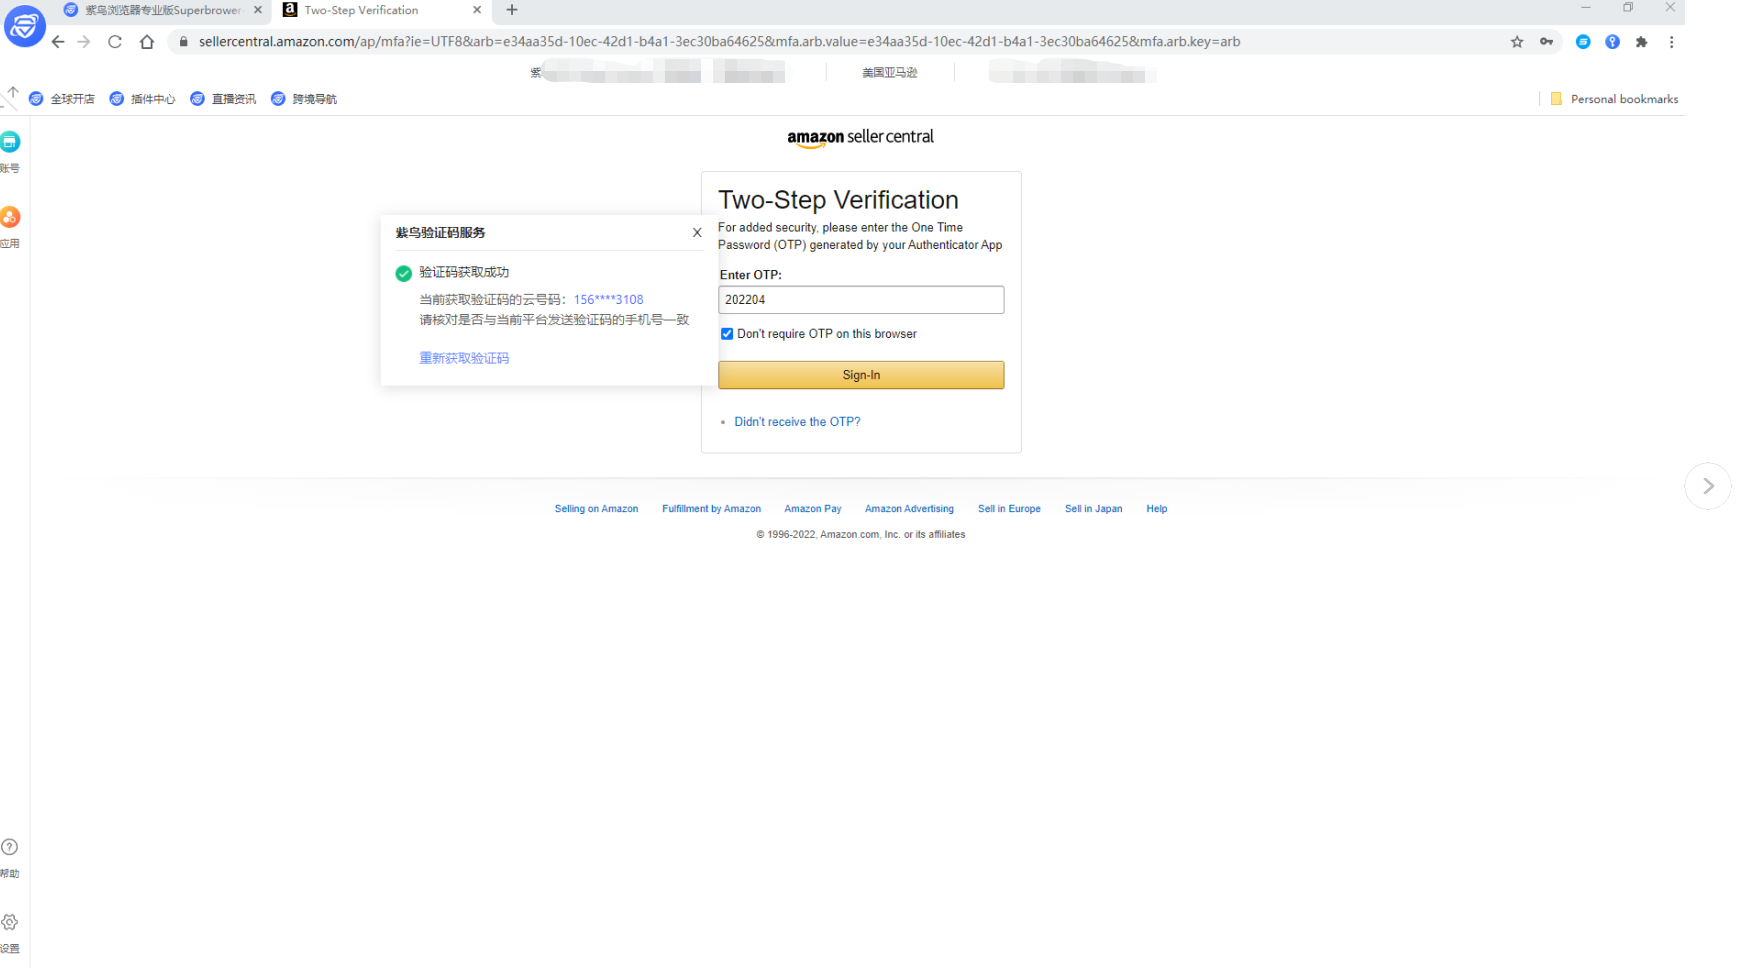Open the Personal bookmarks folder
This screenshot has height=968, width=1750.
1614,99
